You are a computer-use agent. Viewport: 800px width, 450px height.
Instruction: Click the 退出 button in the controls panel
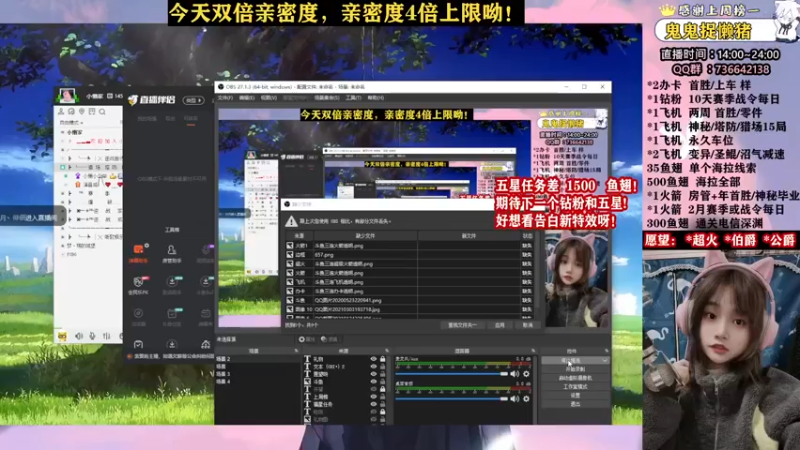pyautogui.click(x=575, y=404)
